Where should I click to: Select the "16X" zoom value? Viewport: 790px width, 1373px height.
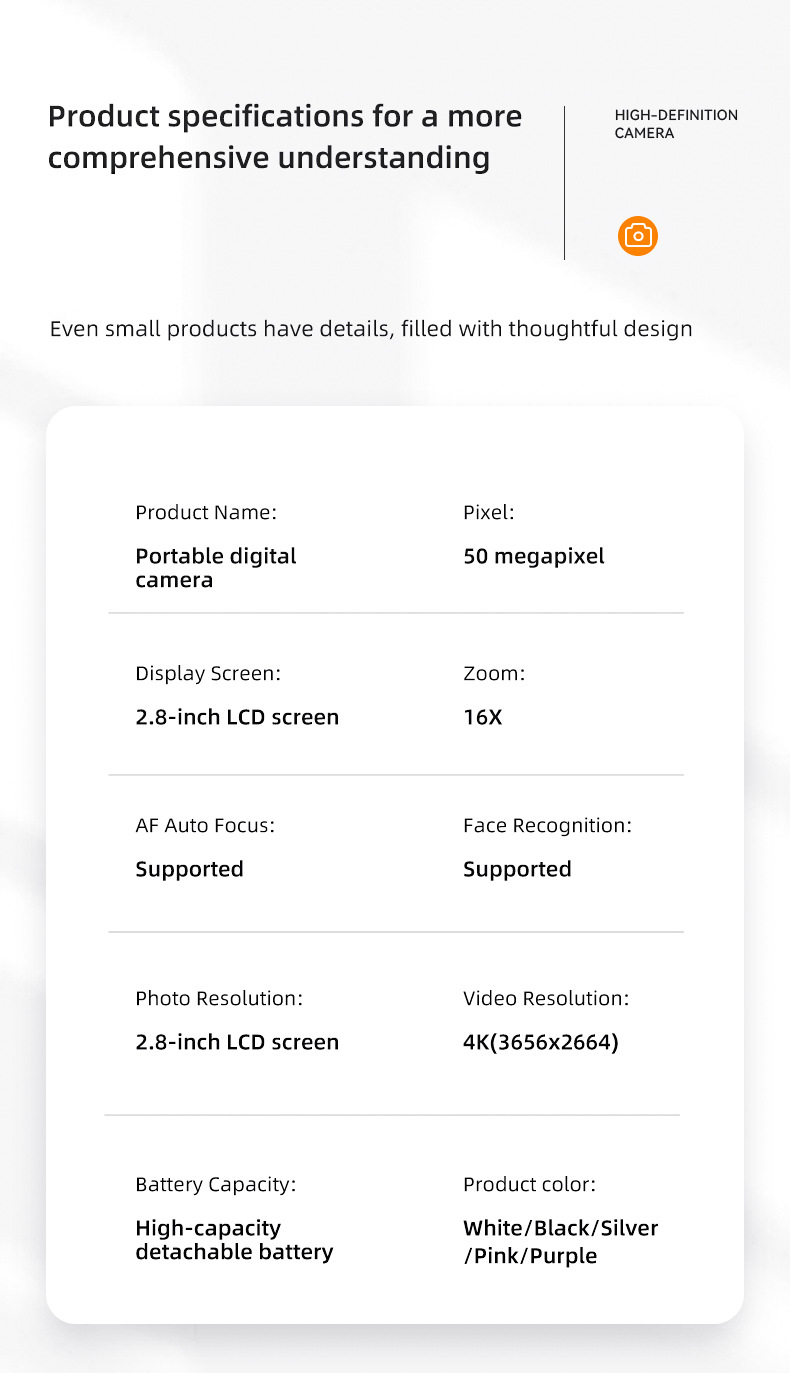pos(483,717)
